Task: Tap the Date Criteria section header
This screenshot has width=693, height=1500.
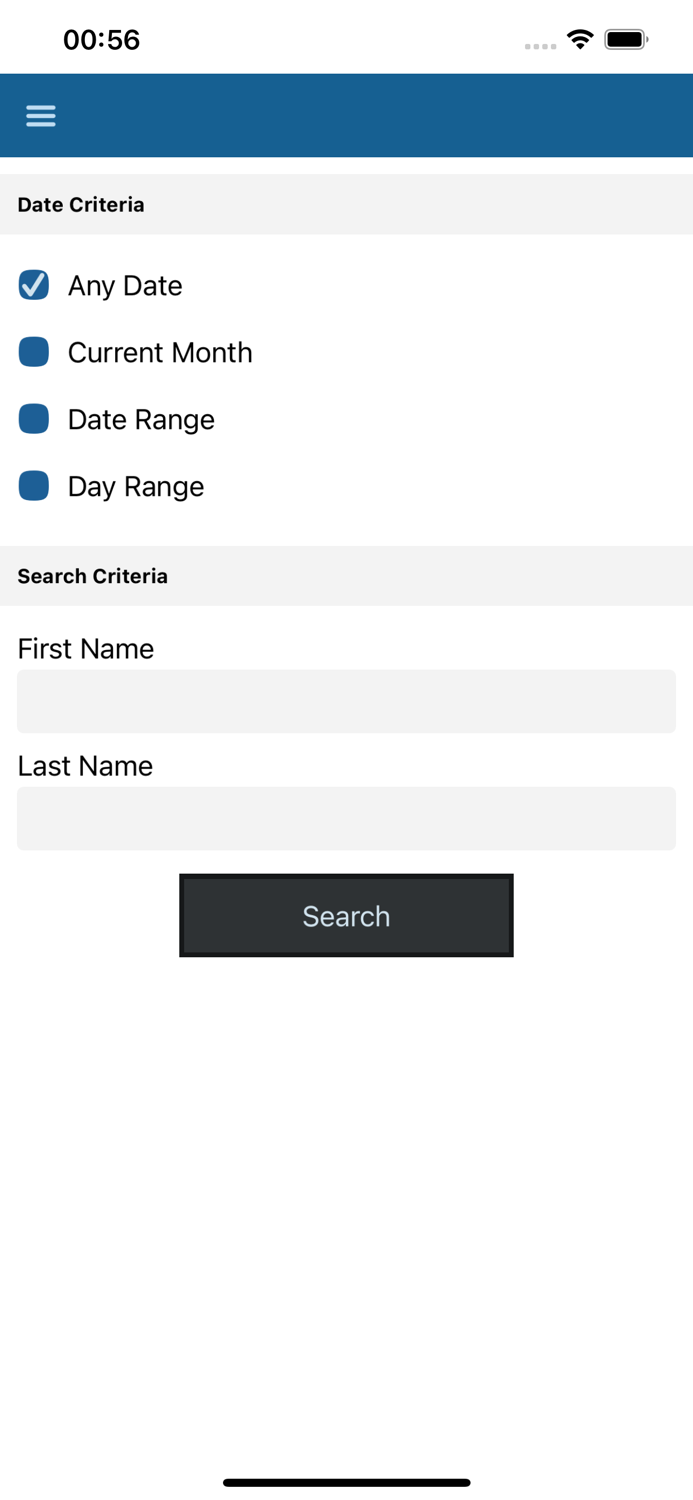Action: 81,205
